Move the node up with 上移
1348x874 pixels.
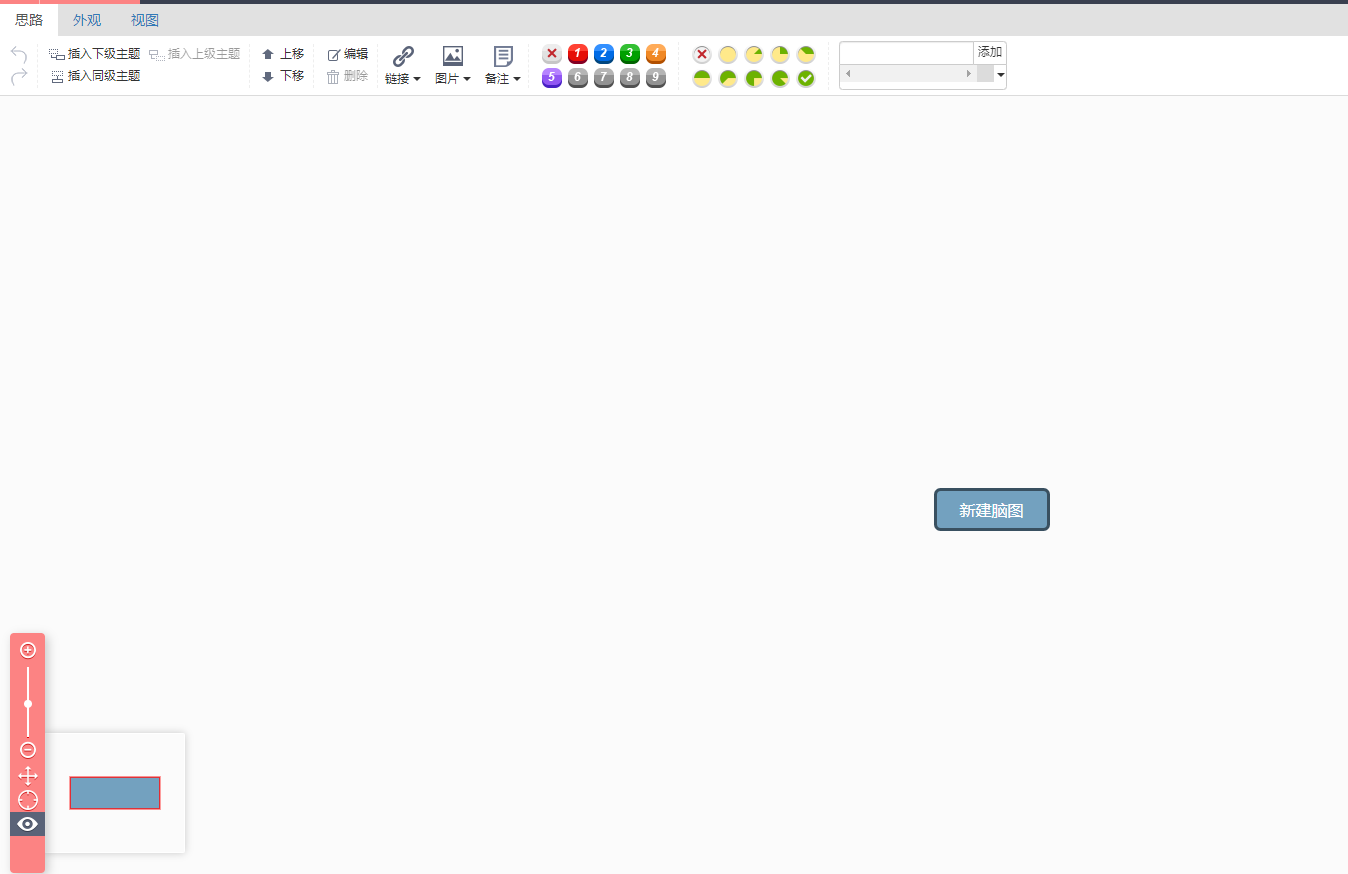283,54
